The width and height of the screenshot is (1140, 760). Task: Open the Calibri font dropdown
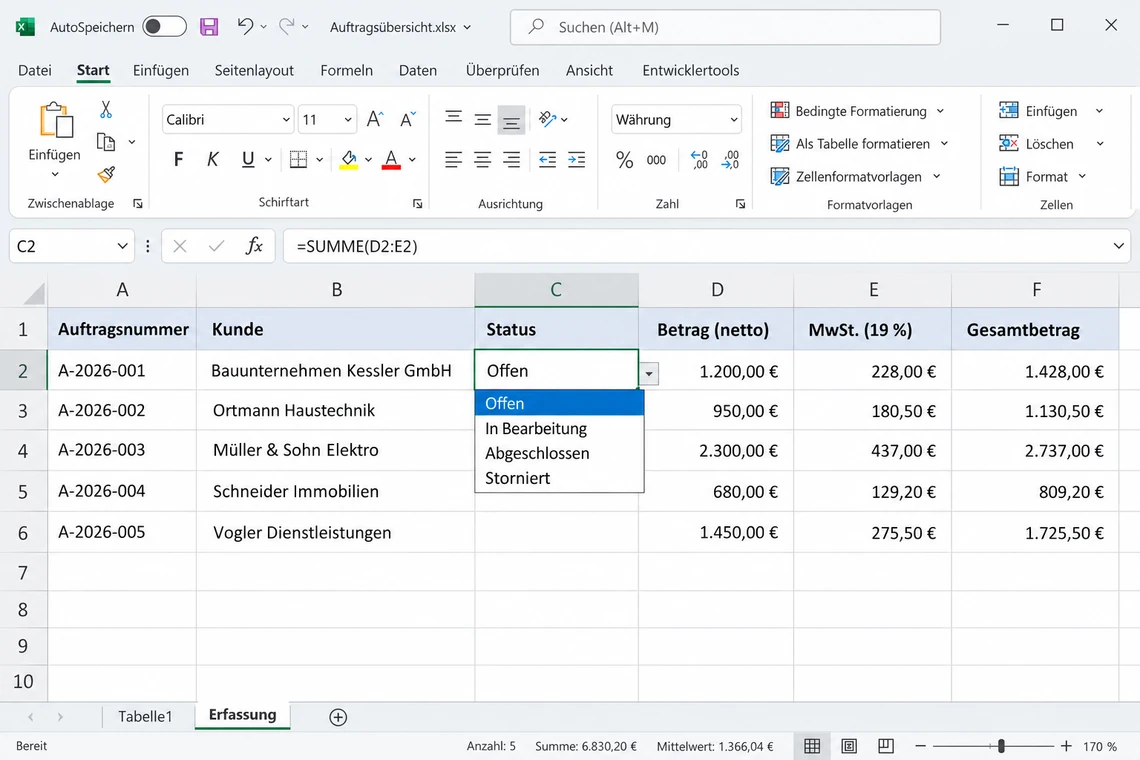[x=286, y=120]
